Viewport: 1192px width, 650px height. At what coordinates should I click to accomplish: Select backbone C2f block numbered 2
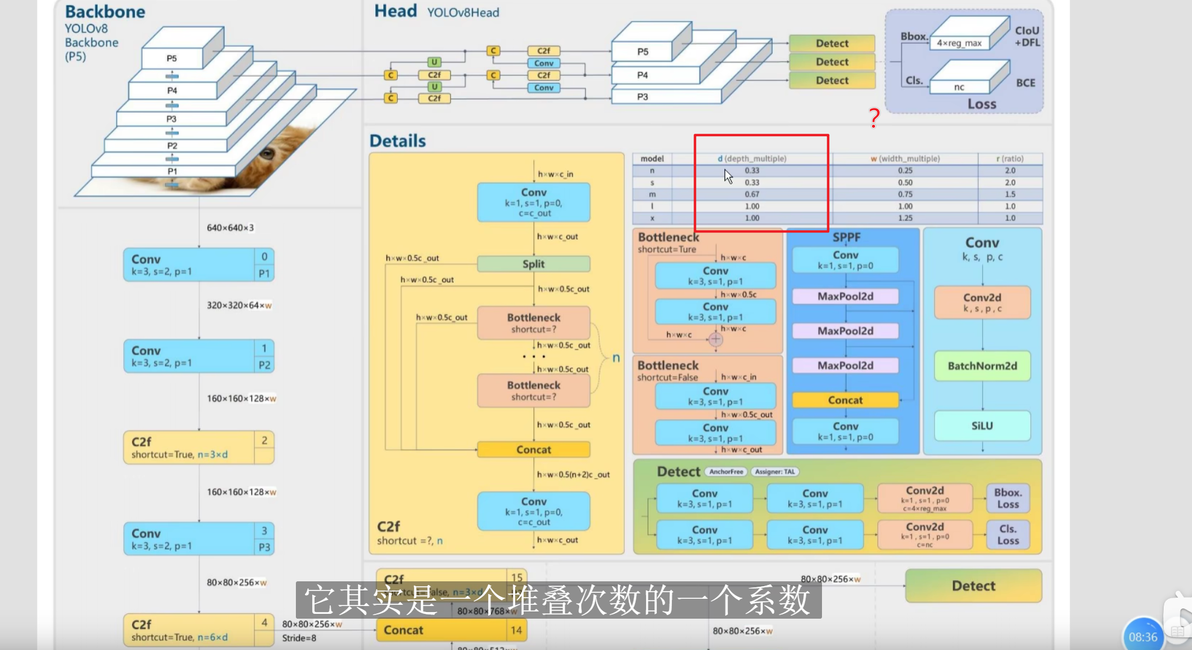(x=198, y=448)
